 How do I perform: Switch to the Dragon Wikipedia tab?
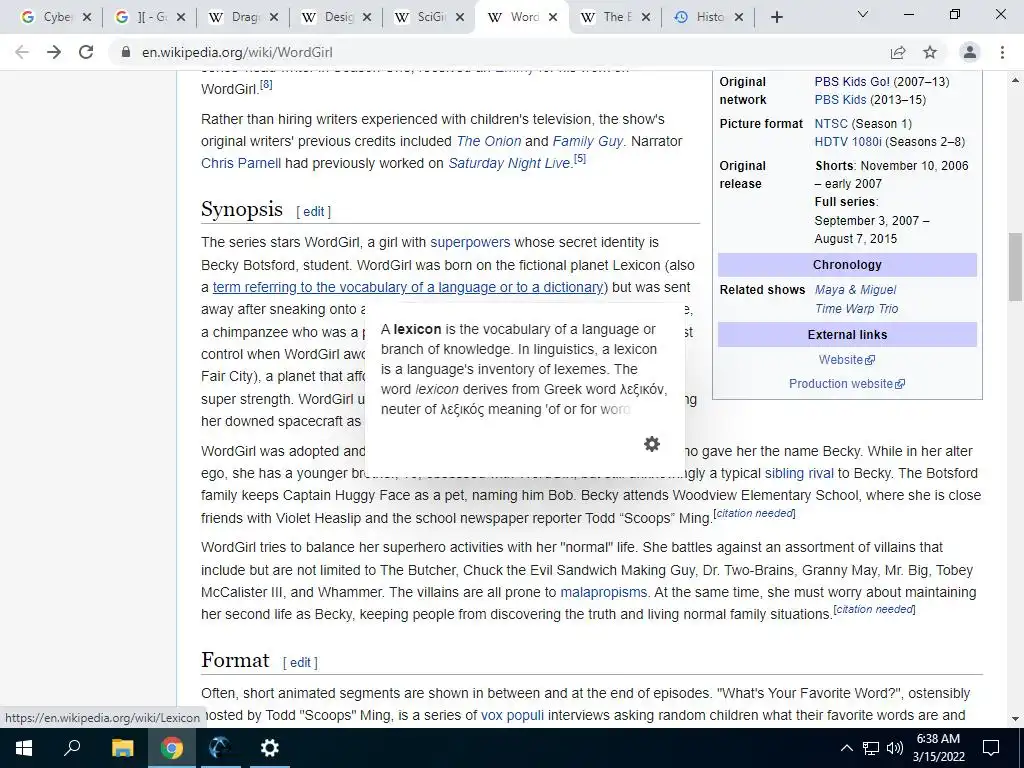[x=235, y=18]
